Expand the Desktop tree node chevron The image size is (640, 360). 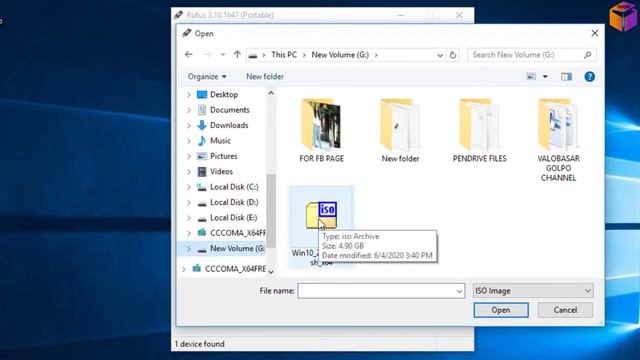(189, 95)
